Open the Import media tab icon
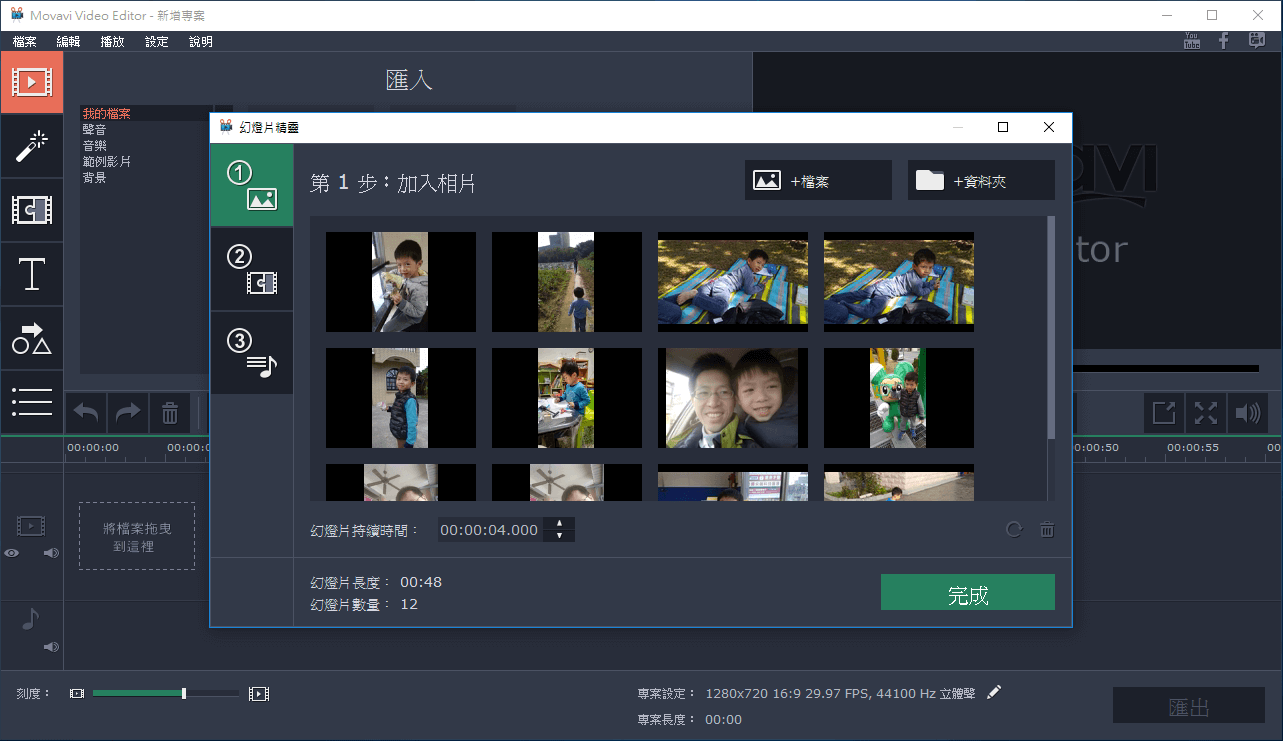Viewport: 1283px width, 741px height. tap(31, 82)
